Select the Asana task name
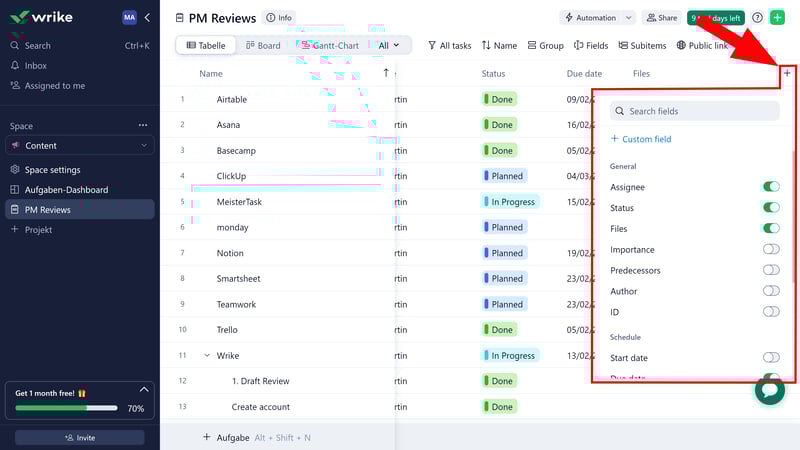Viewport: 800px width, 450px height. (228, 124)
